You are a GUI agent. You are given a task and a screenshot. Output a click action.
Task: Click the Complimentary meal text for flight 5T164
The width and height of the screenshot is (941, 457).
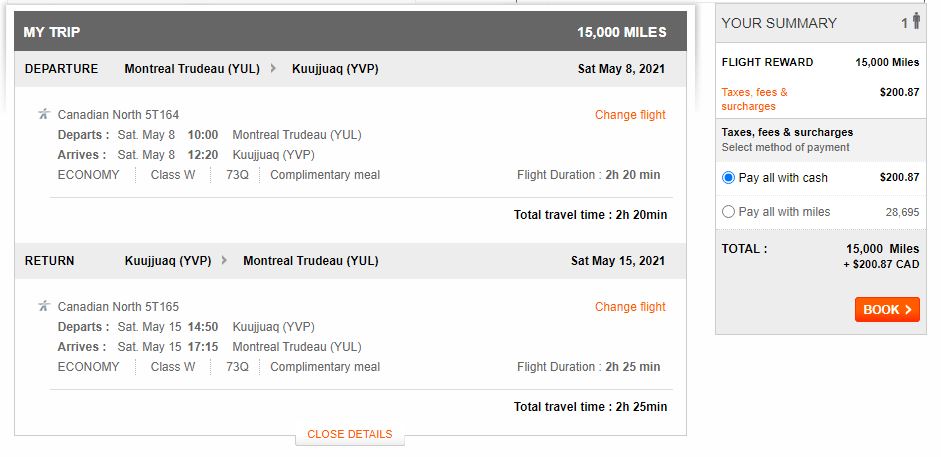(325, 175)
